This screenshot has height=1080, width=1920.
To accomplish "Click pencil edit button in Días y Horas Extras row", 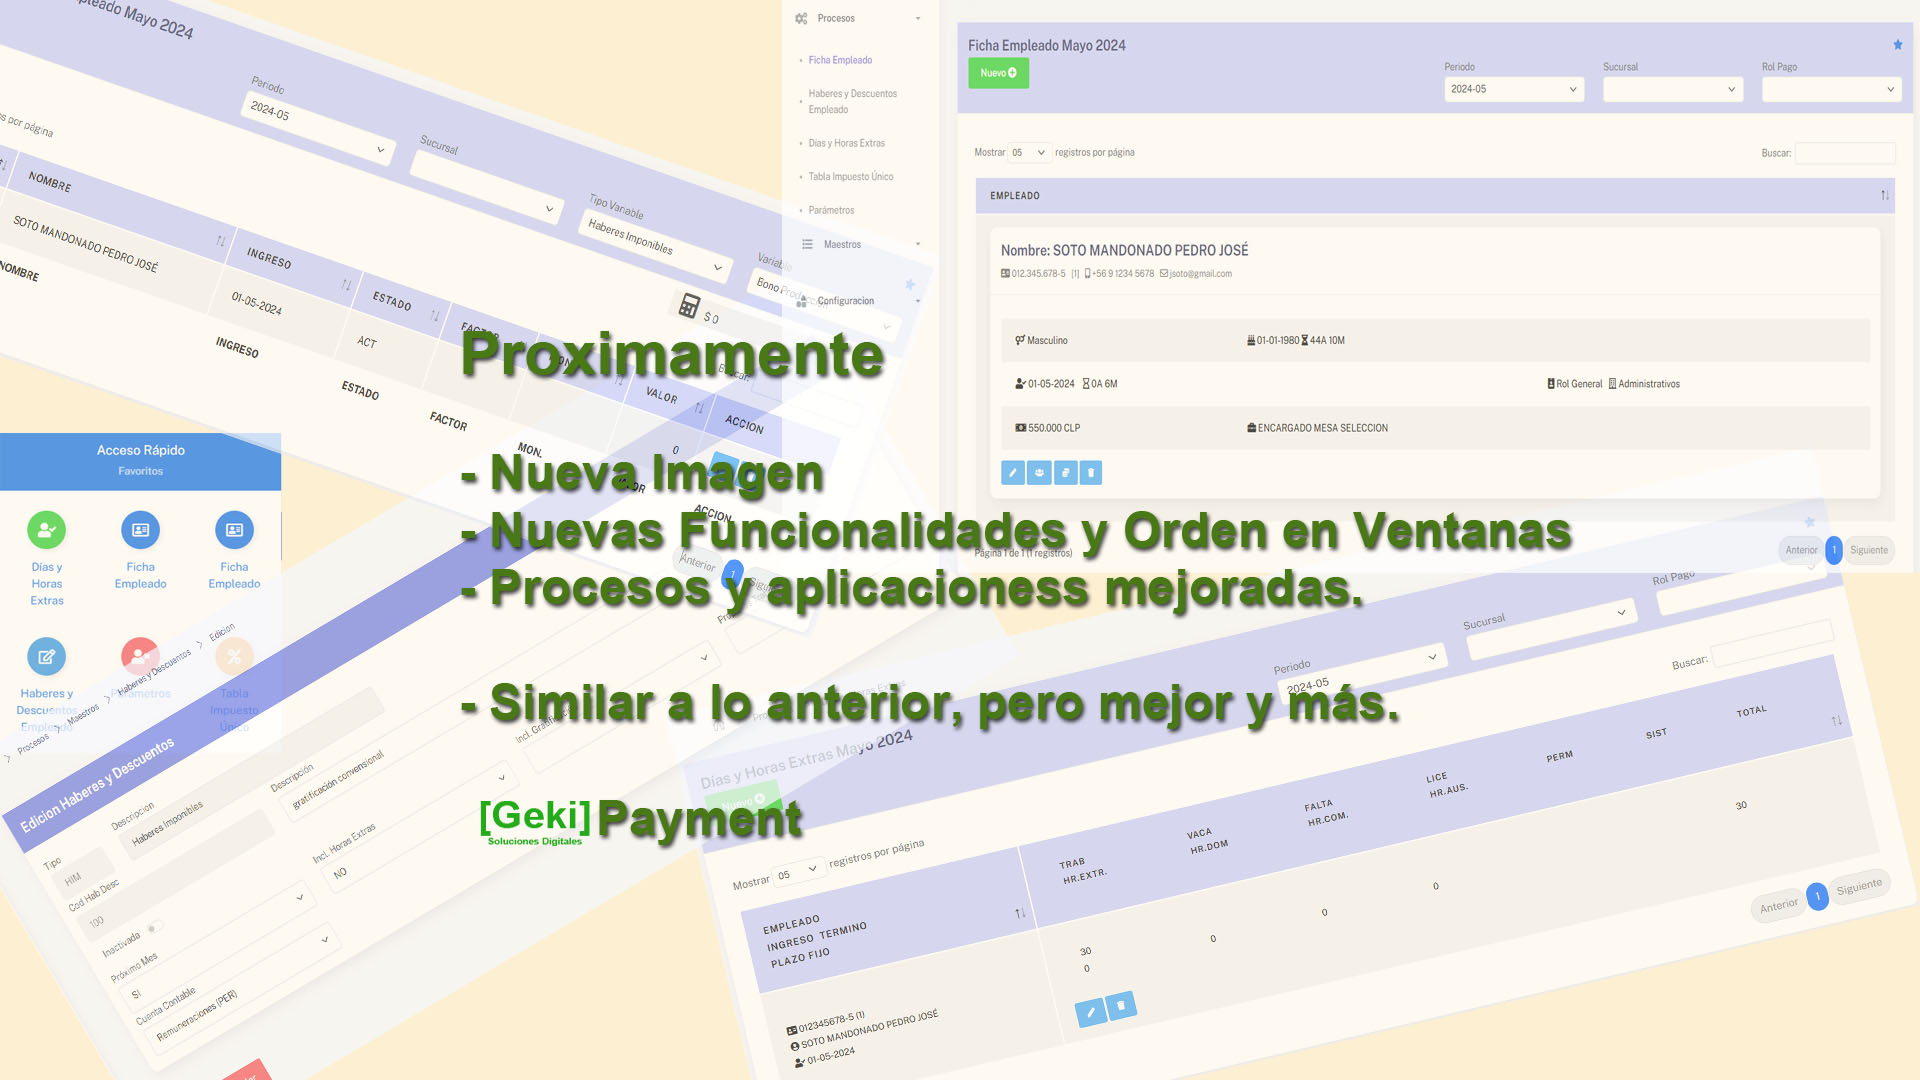I will tap(1091, 1012).
